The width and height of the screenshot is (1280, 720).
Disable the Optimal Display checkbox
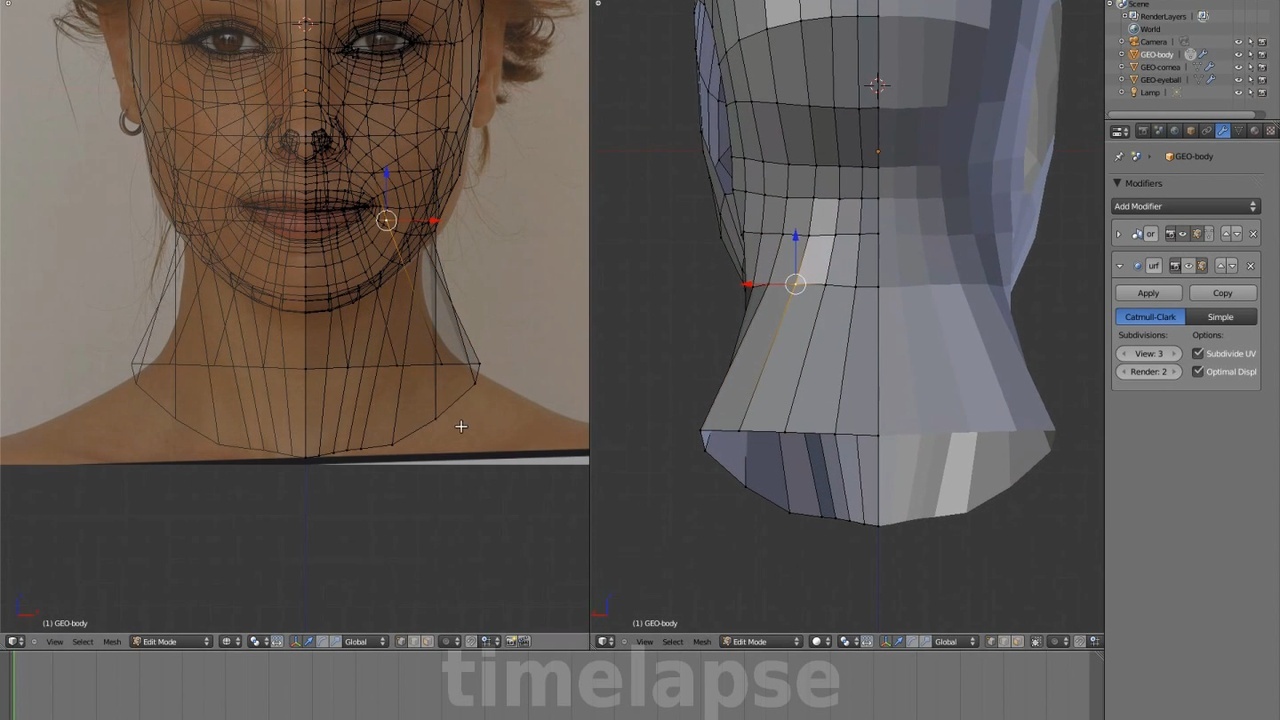pos(1198,371)
